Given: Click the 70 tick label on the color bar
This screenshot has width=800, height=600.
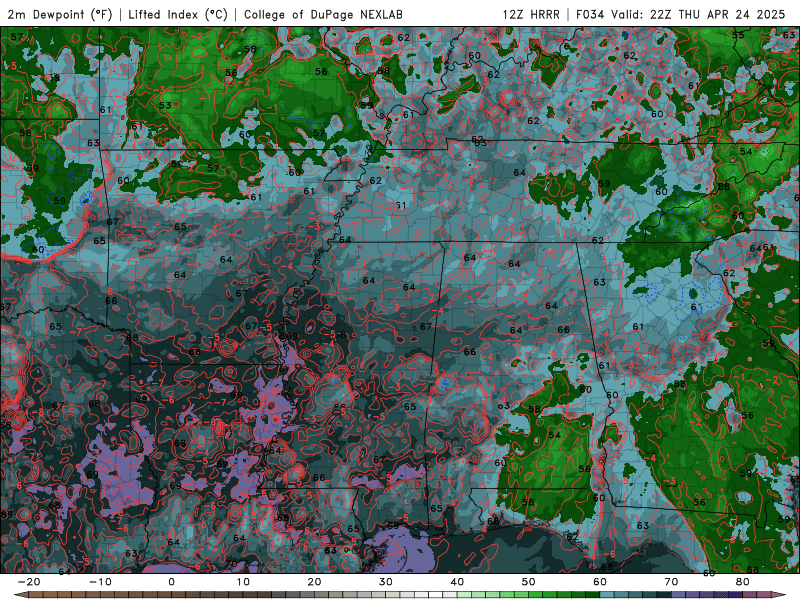Looking at the screenshot, I should 671,582.
